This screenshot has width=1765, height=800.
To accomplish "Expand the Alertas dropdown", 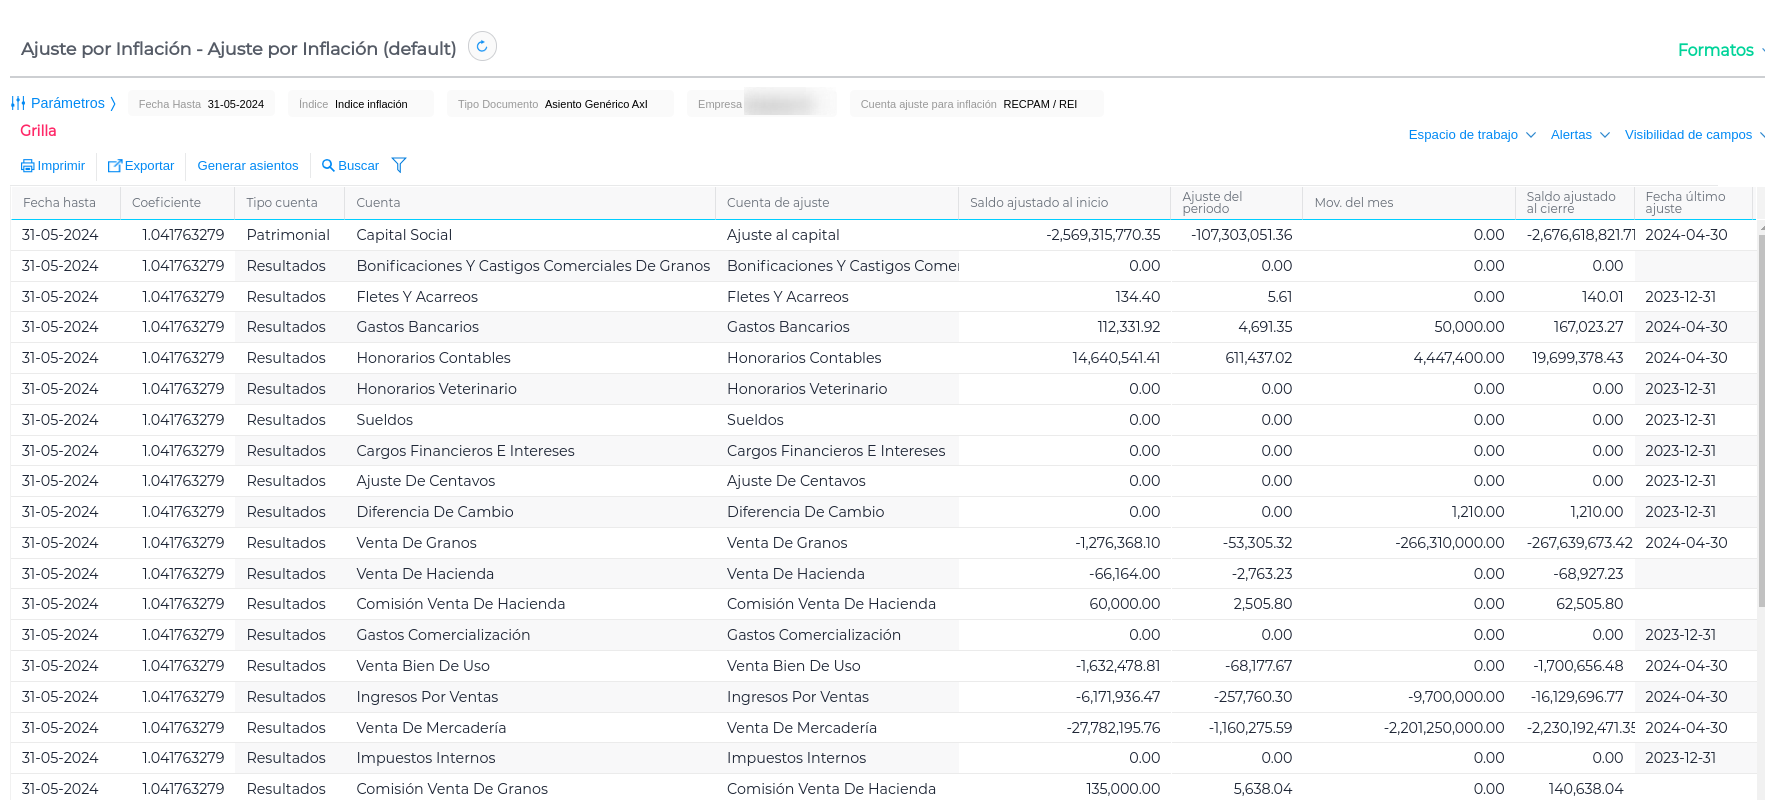I will pos(1579,135).
